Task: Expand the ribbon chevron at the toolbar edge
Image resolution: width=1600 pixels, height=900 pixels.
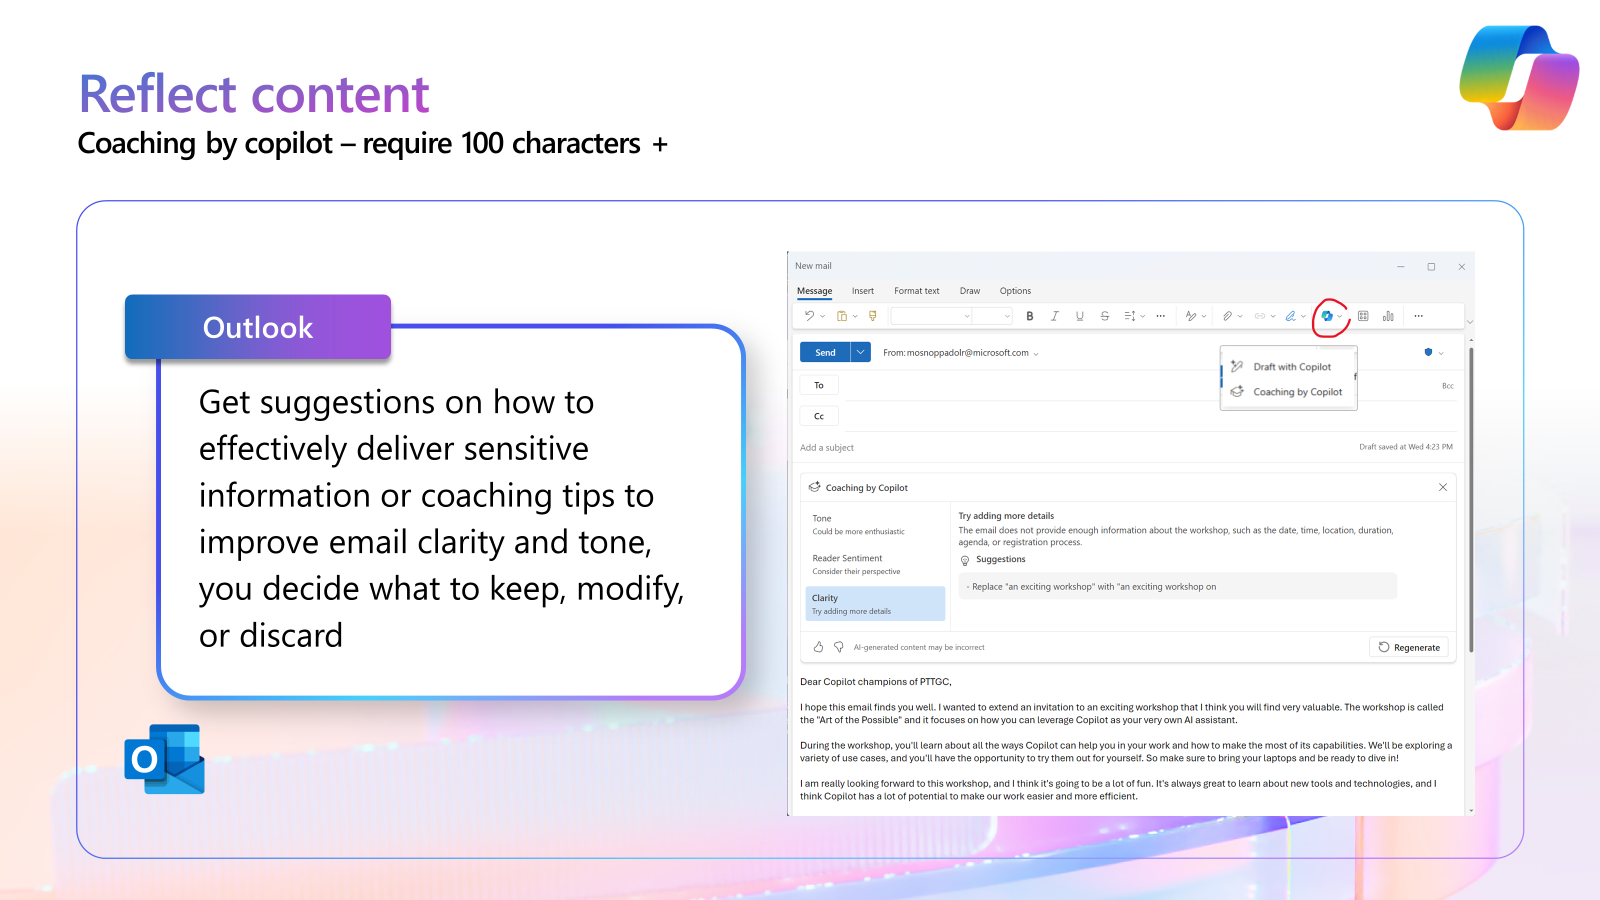Action: pyautogui.click(x=1470, y=322)
